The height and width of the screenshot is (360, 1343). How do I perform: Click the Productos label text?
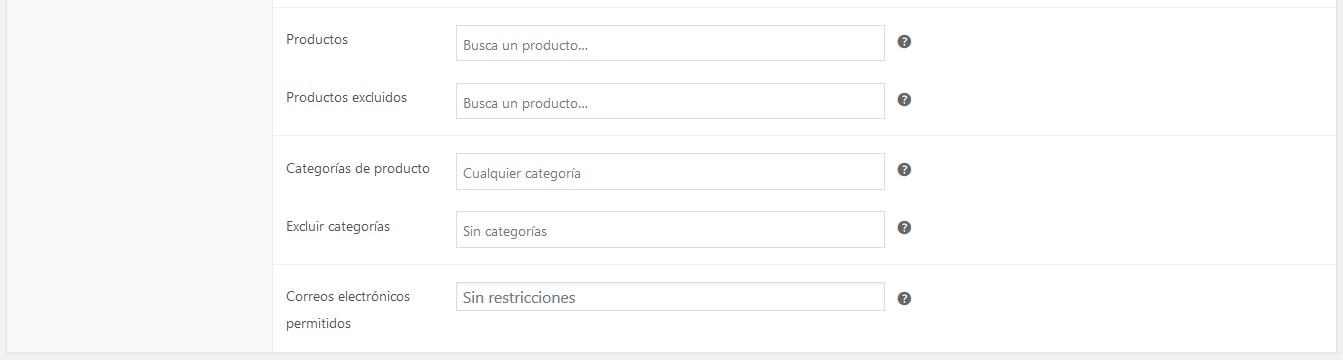[317, 39]
